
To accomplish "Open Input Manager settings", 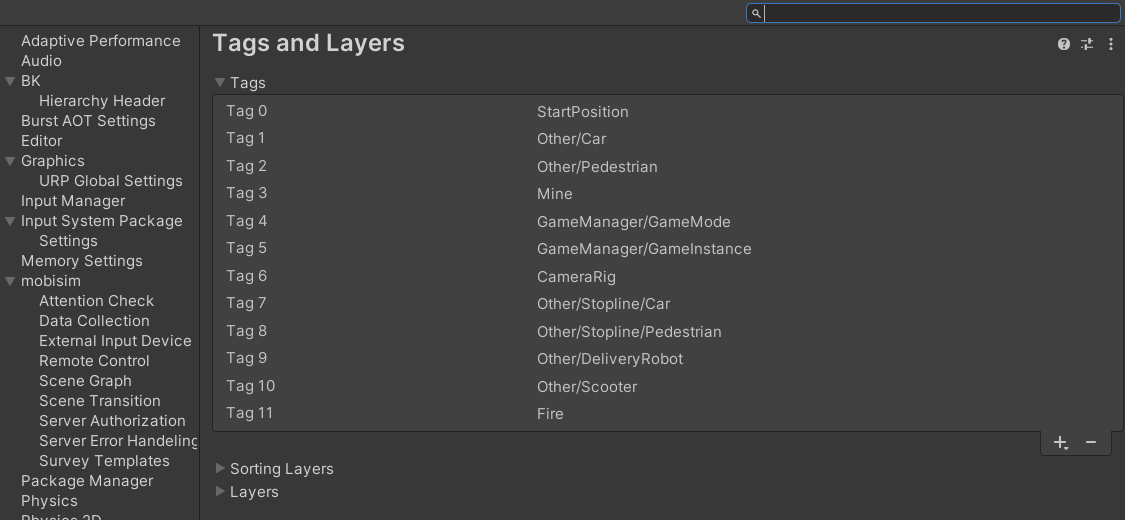I will click(72, 201).
